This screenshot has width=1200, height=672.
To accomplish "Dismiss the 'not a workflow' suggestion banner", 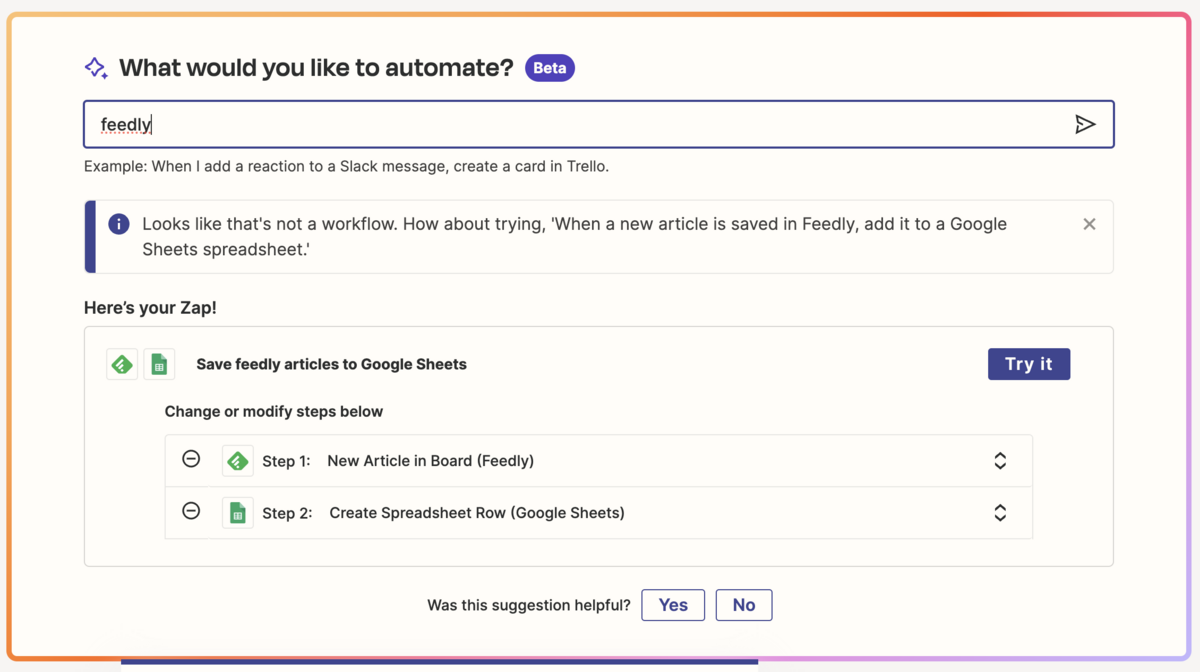I will [1090, 224].
